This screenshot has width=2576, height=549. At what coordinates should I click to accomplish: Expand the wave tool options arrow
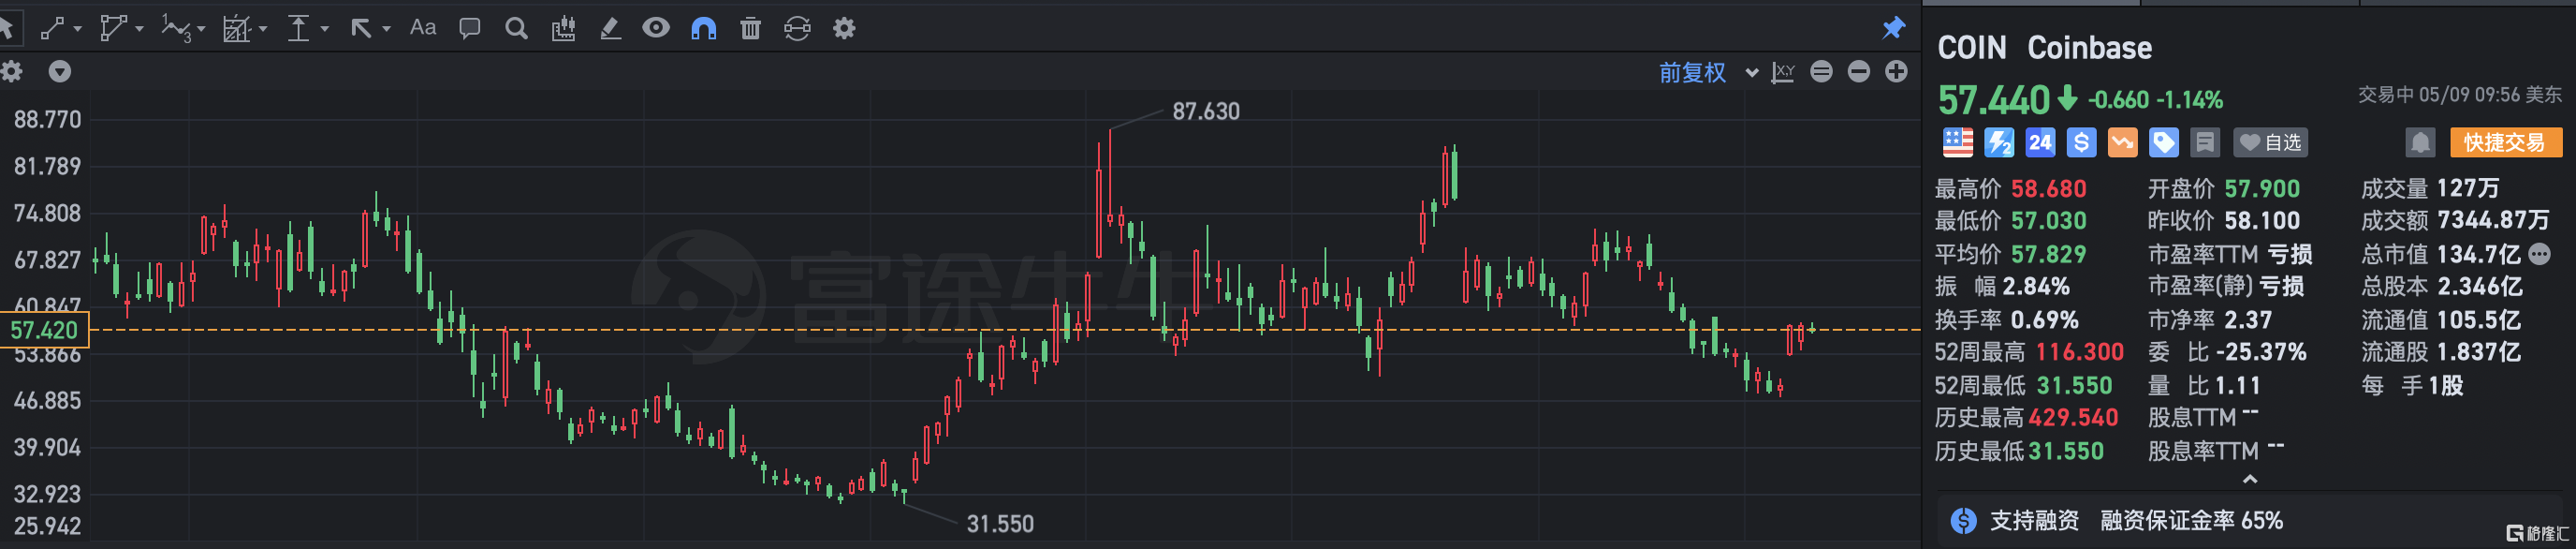(201, 29)
